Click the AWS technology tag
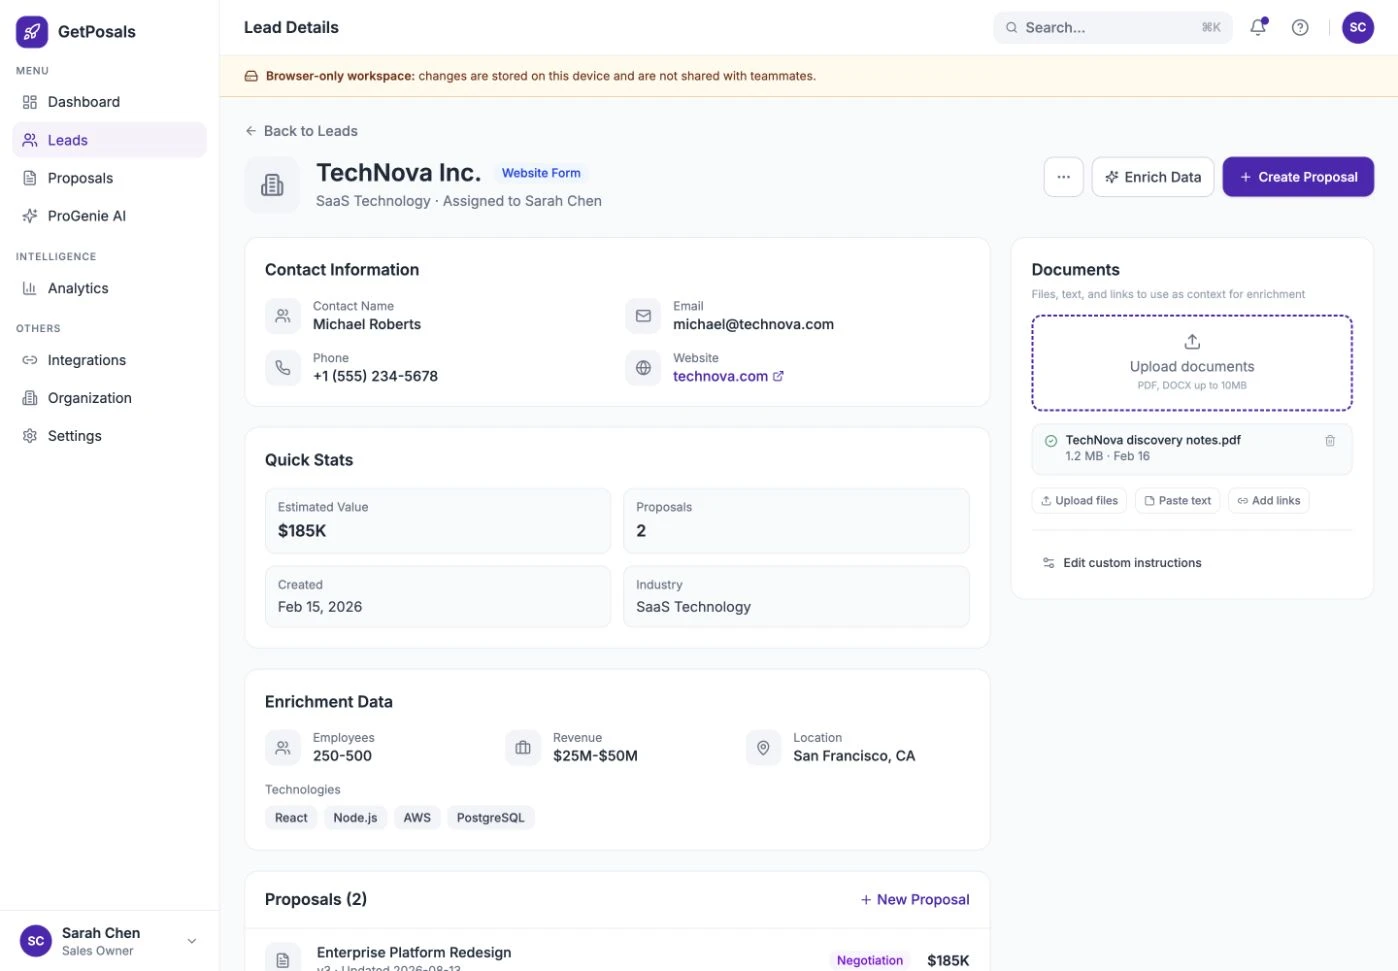 [x=417, y=818]
